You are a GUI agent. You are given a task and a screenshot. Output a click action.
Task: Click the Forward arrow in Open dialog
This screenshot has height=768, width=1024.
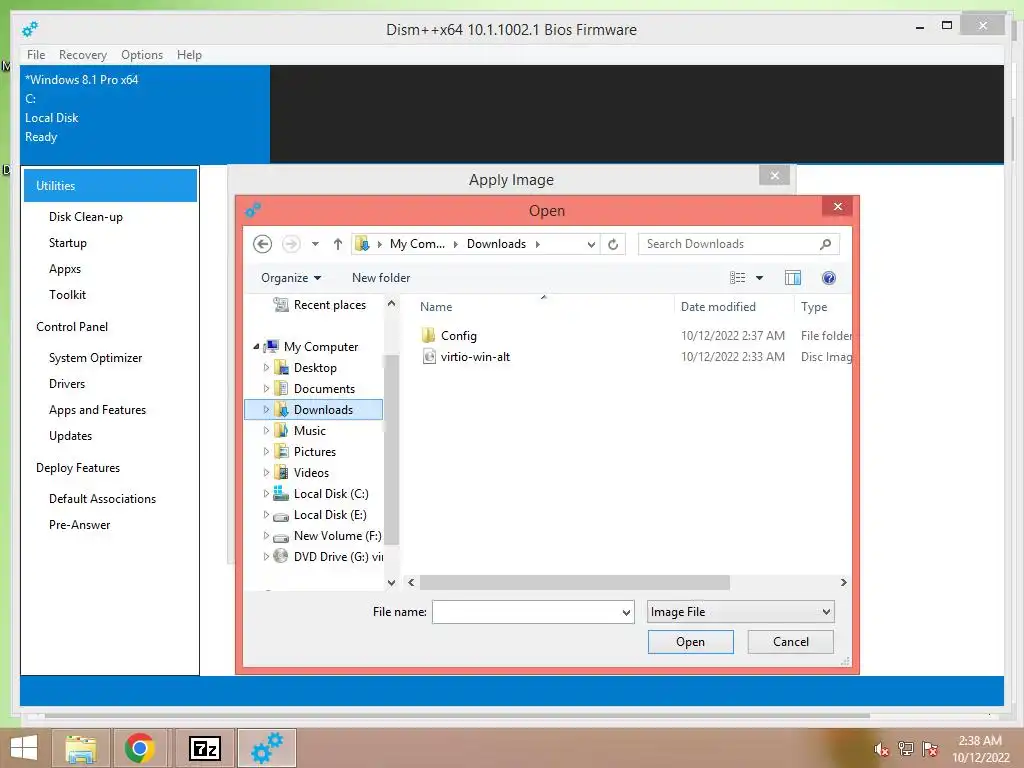pos(291,244)
